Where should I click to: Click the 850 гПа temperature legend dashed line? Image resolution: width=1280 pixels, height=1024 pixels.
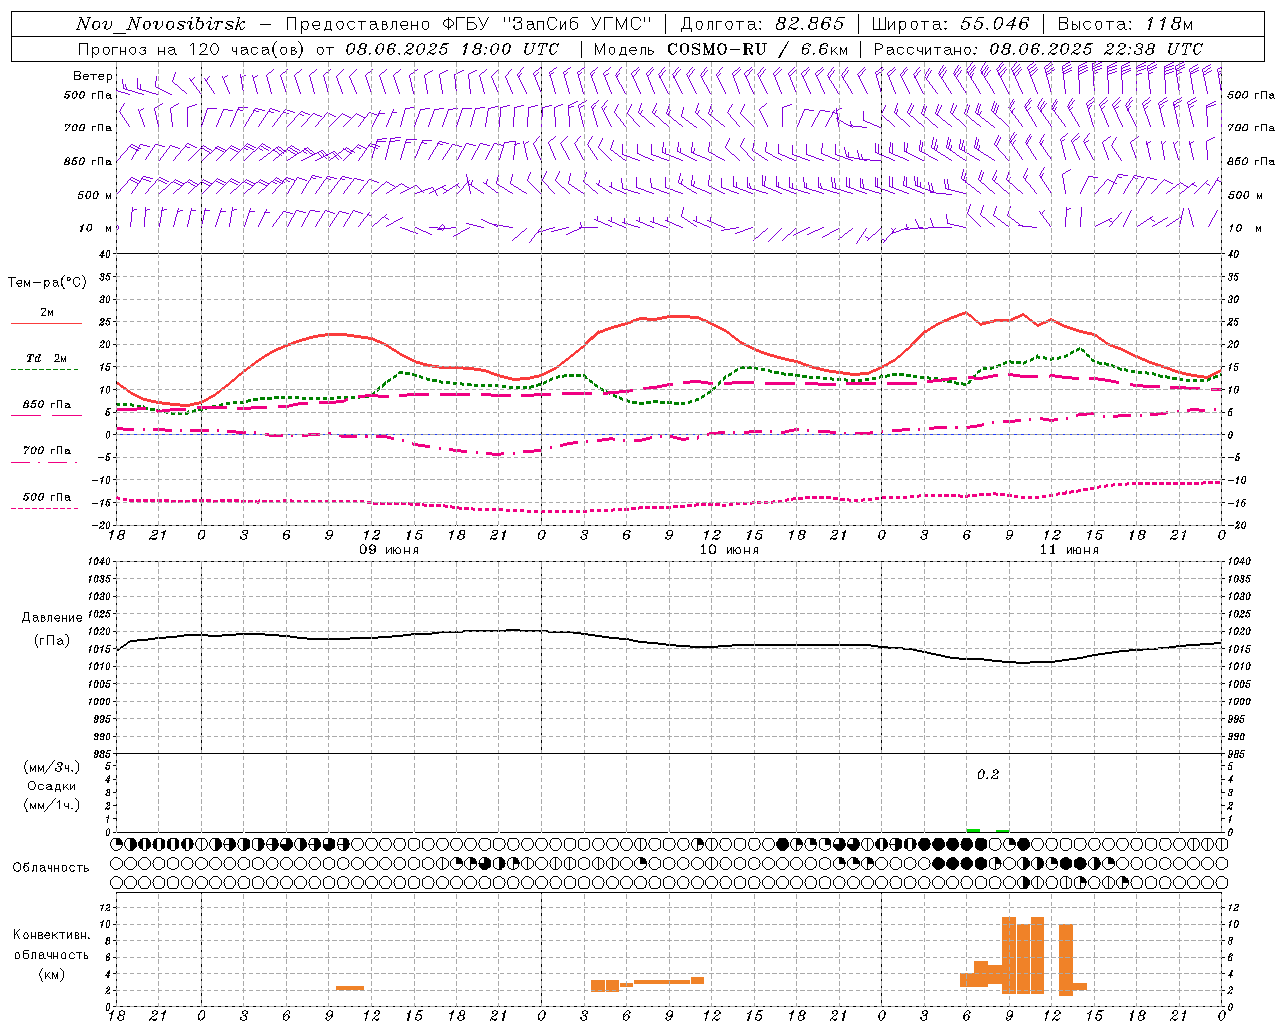(46, 415)
